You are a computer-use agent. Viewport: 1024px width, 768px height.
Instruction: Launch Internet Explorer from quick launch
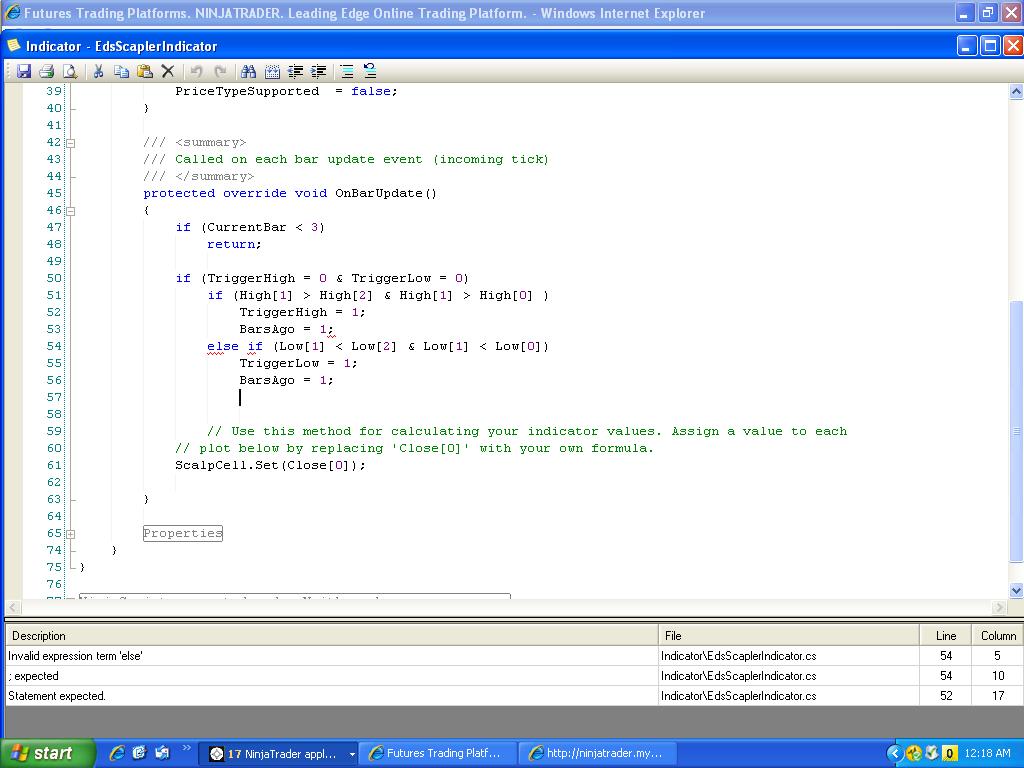(x=118, y=753)
